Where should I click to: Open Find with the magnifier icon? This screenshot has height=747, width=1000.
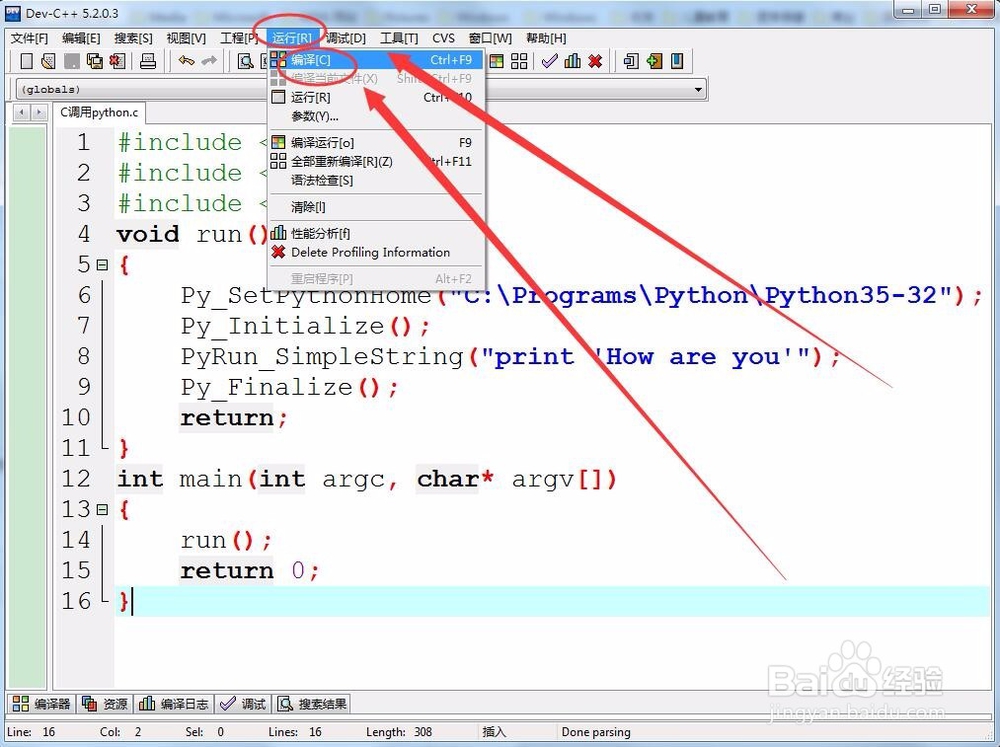(245, 62)
